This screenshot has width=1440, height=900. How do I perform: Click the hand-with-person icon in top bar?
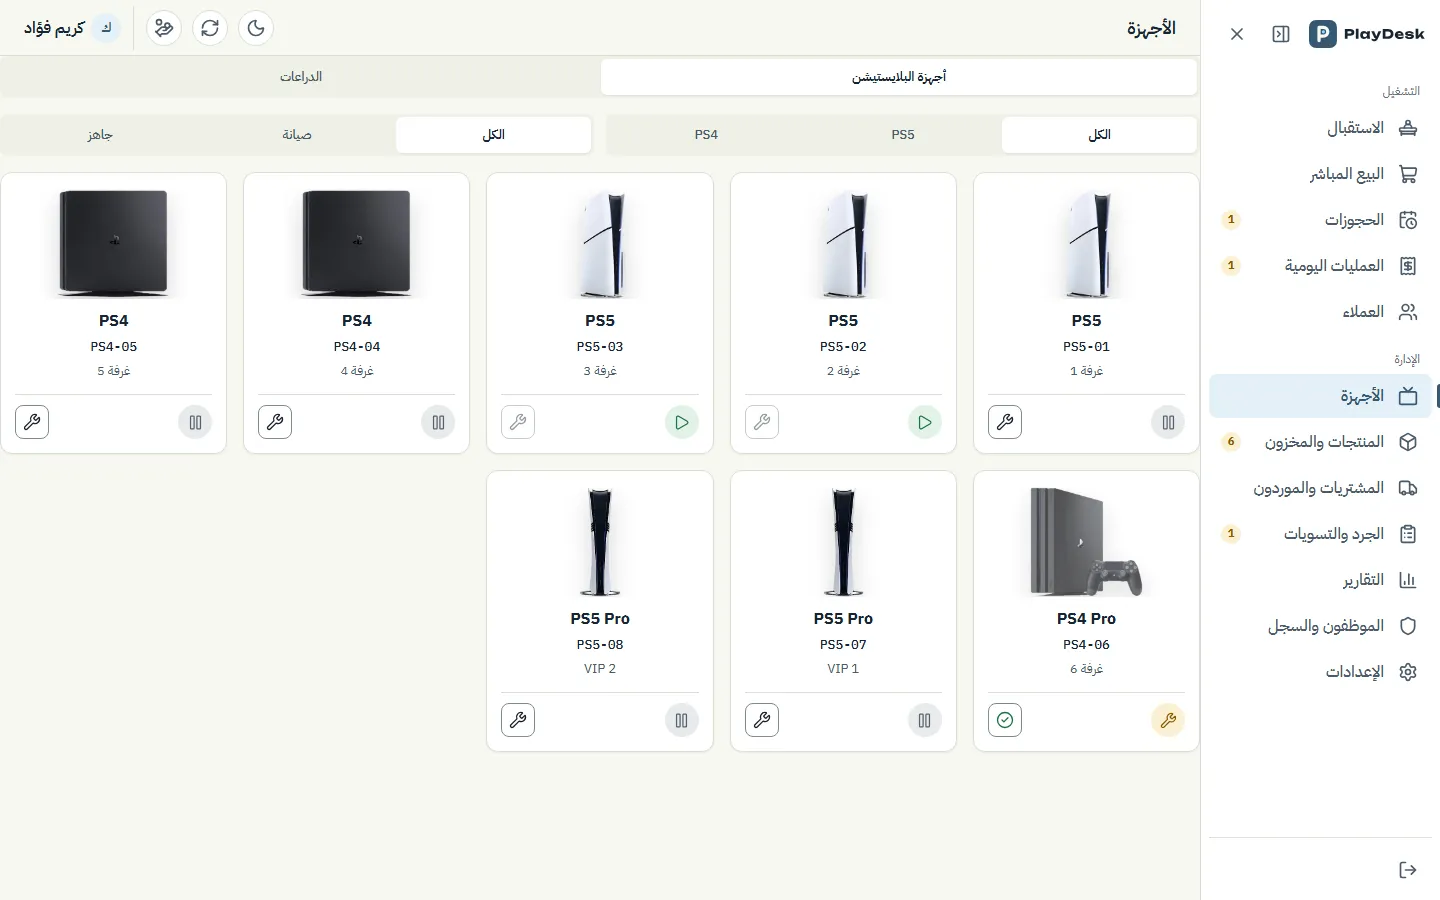point(164,28)
